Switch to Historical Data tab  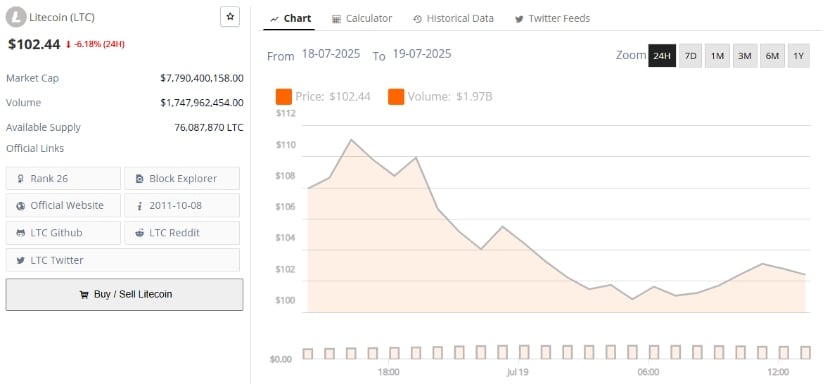tap(453, 18)
